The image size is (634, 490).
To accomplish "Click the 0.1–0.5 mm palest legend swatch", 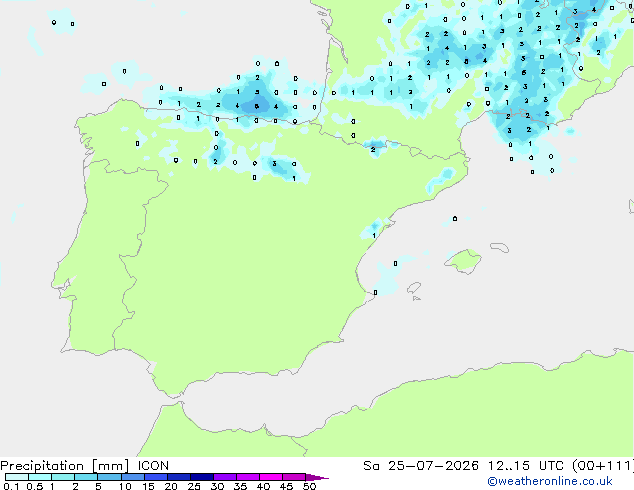I will [x=17, y=477].
